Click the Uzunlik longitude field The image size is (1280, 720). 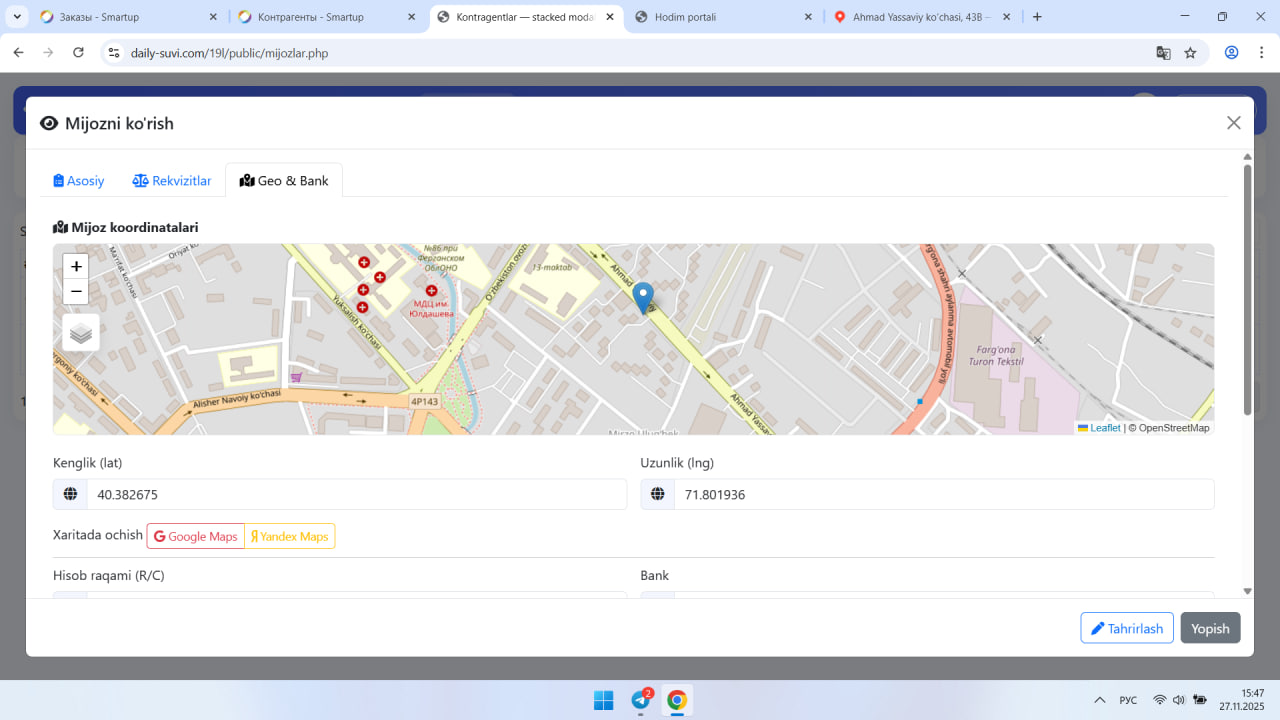(x=943, y=494)
